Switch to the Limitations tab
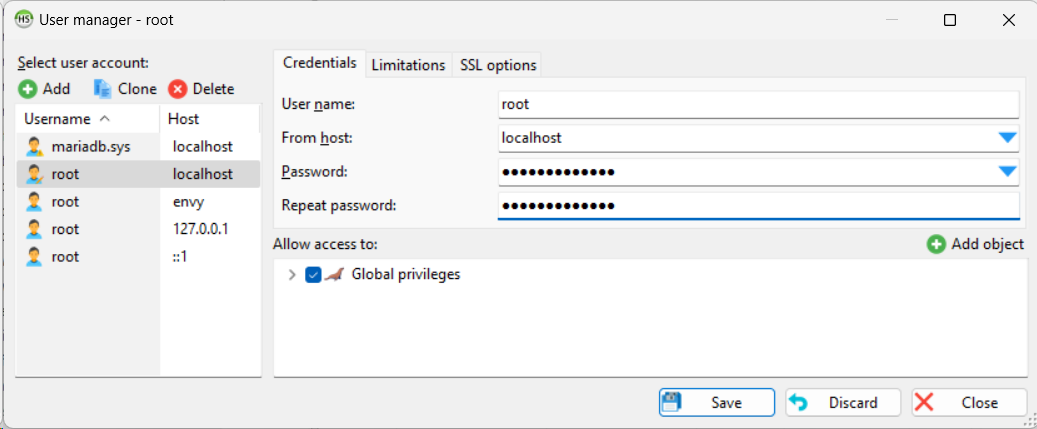 [x=408, y=65]
